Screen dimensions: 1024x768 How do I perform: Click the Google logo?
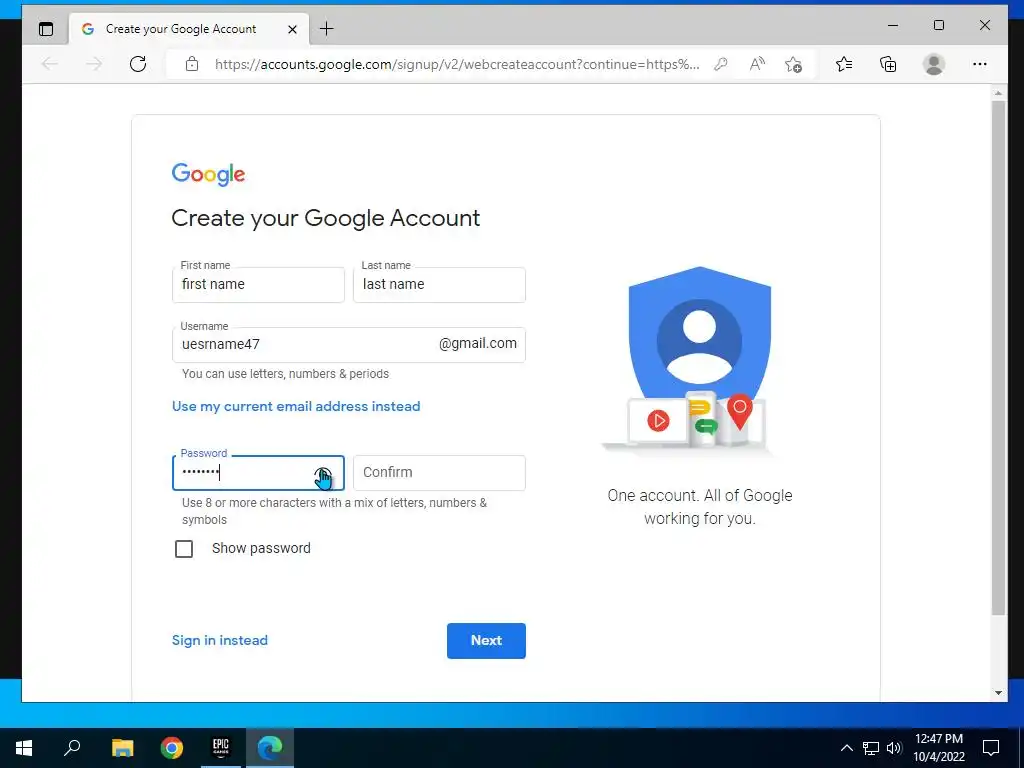click(208, 174)
